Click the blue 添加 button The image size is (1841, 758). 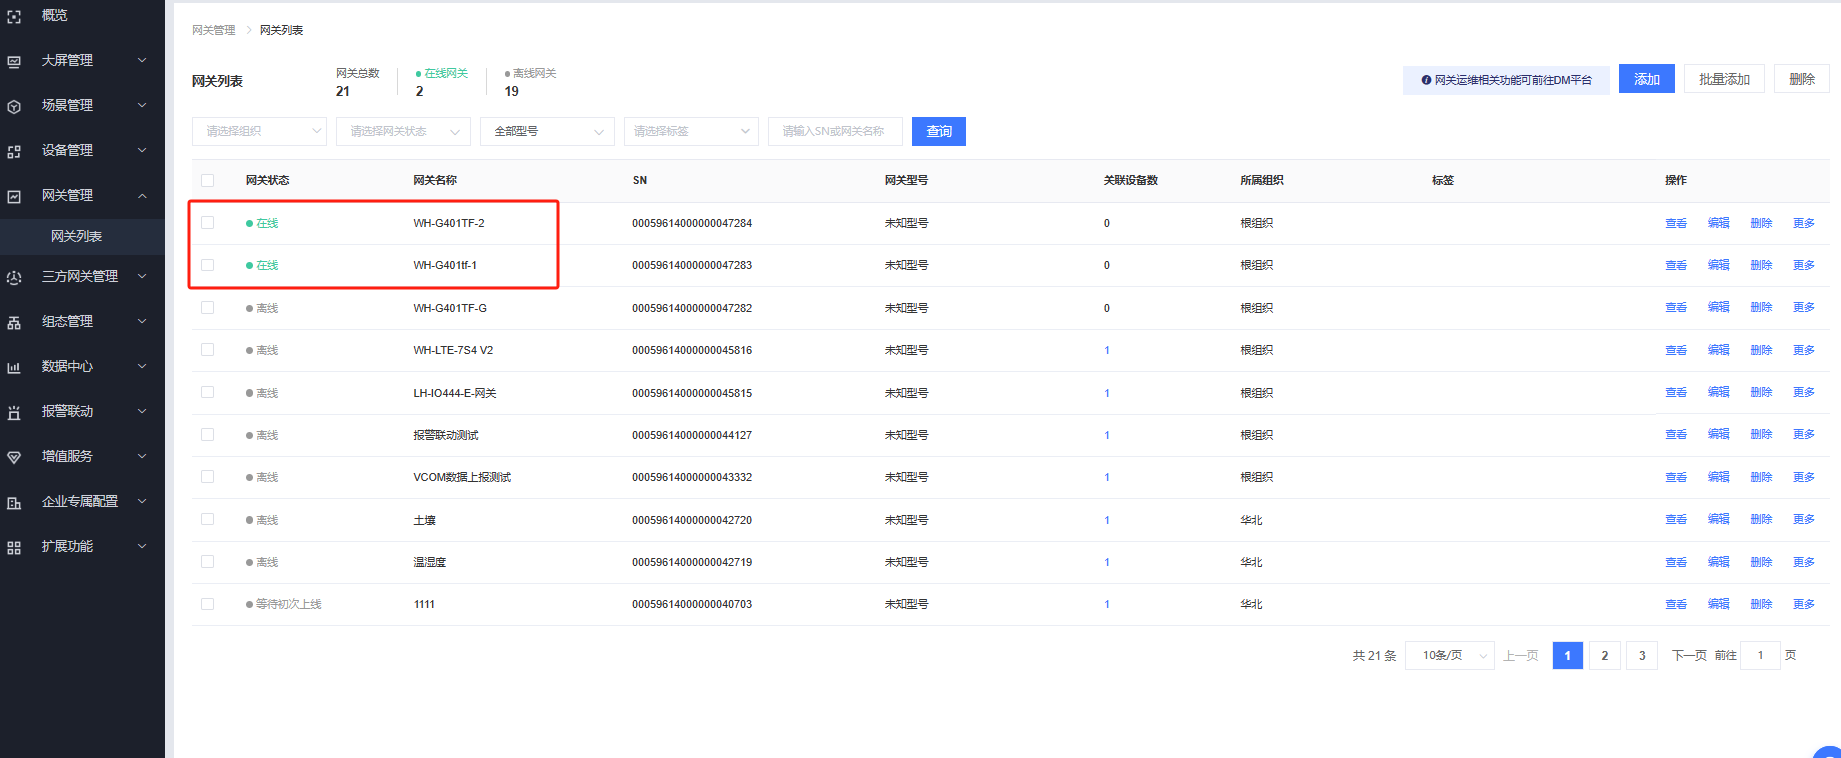[1647, 80]
